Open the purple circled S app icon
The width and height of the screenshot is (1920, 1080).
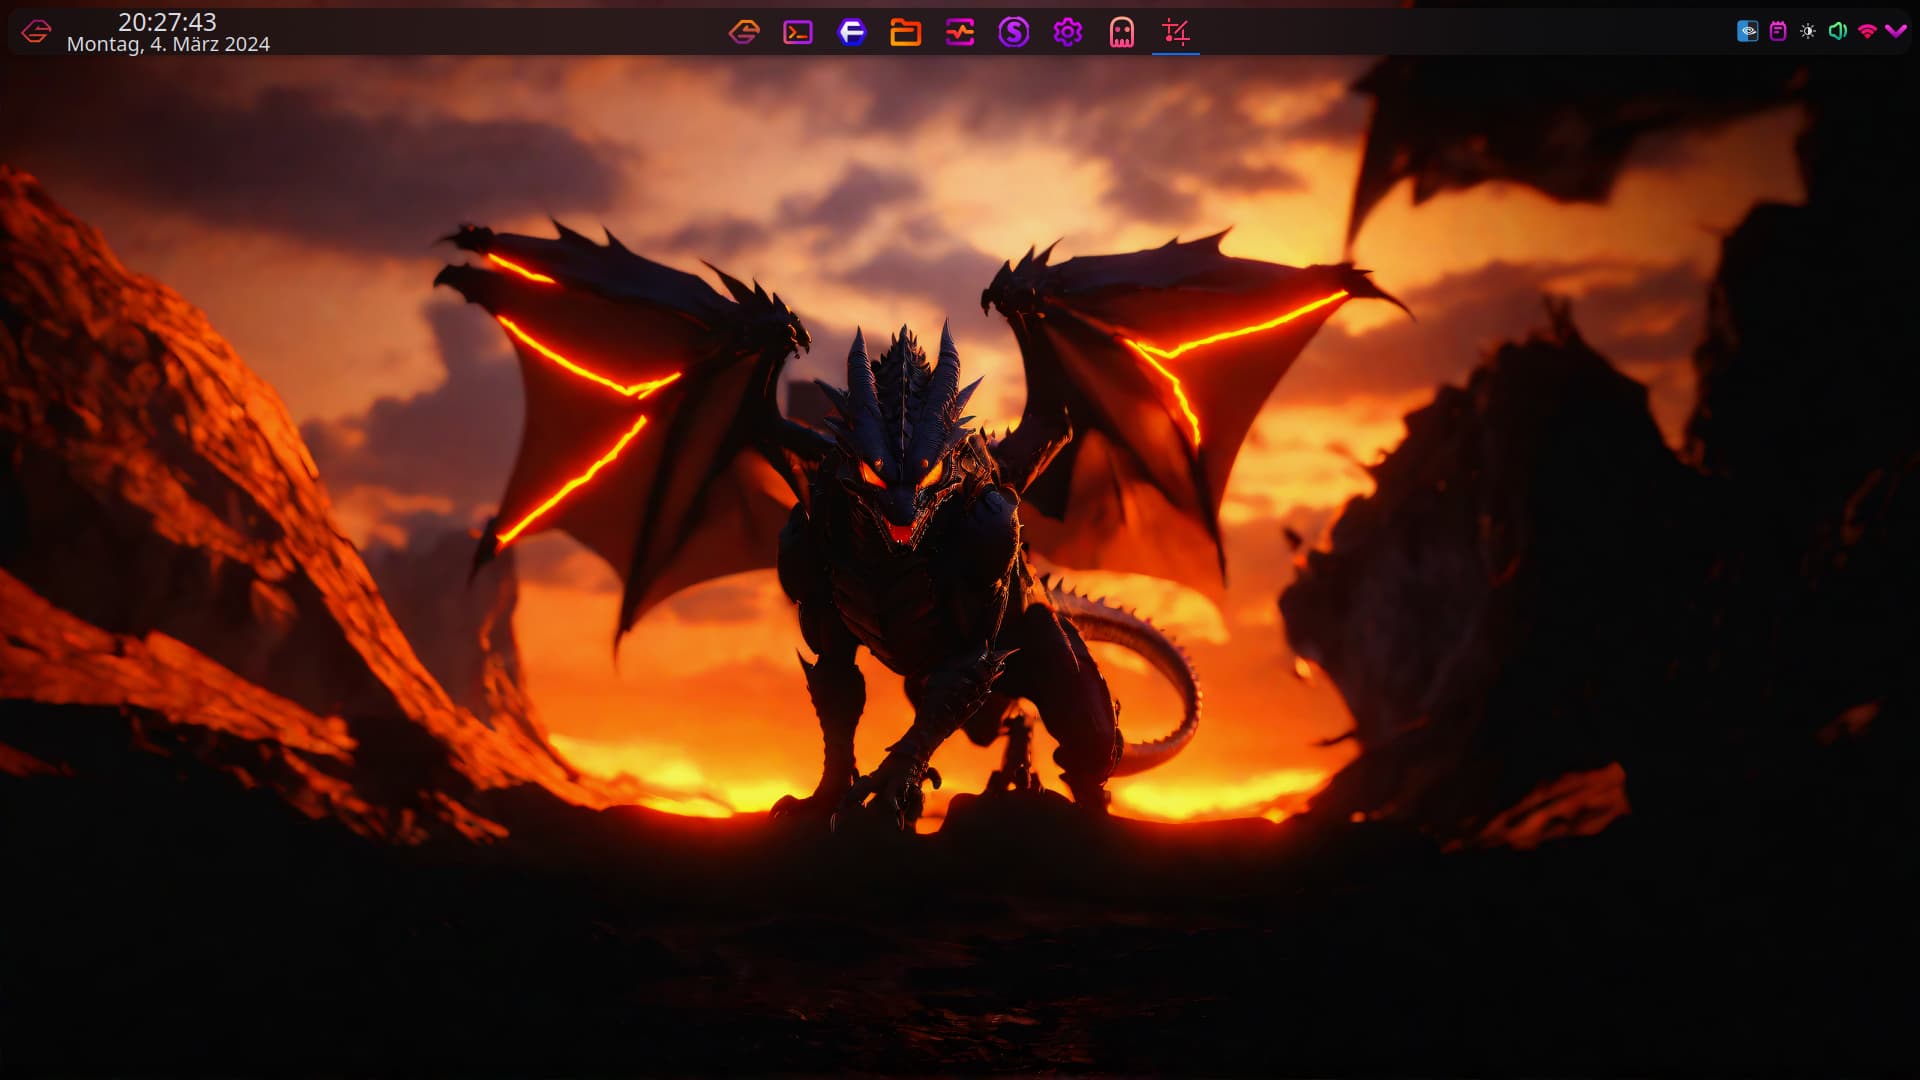coord(1014,32)
